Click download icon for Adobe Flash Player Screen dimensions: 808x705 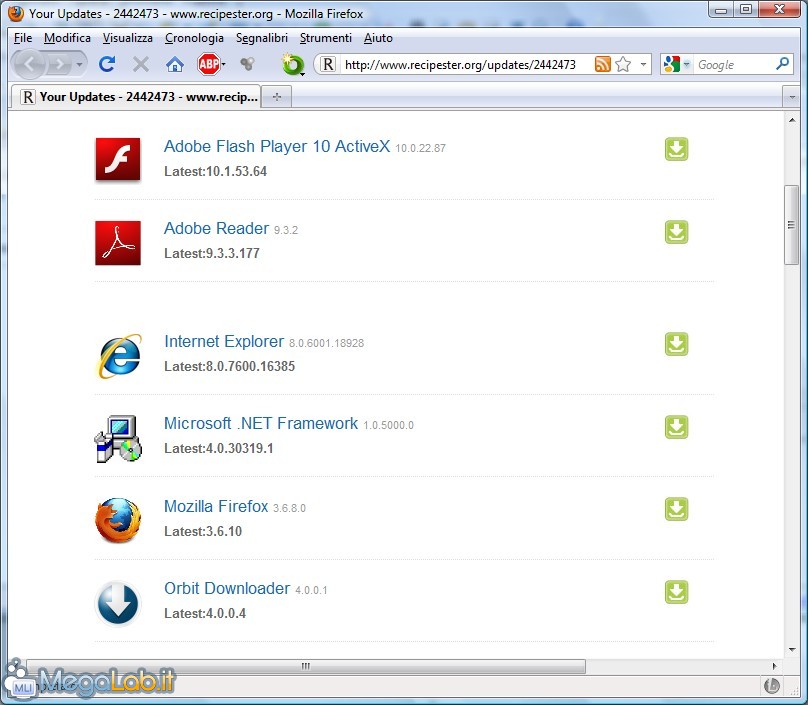click(676, 149)
